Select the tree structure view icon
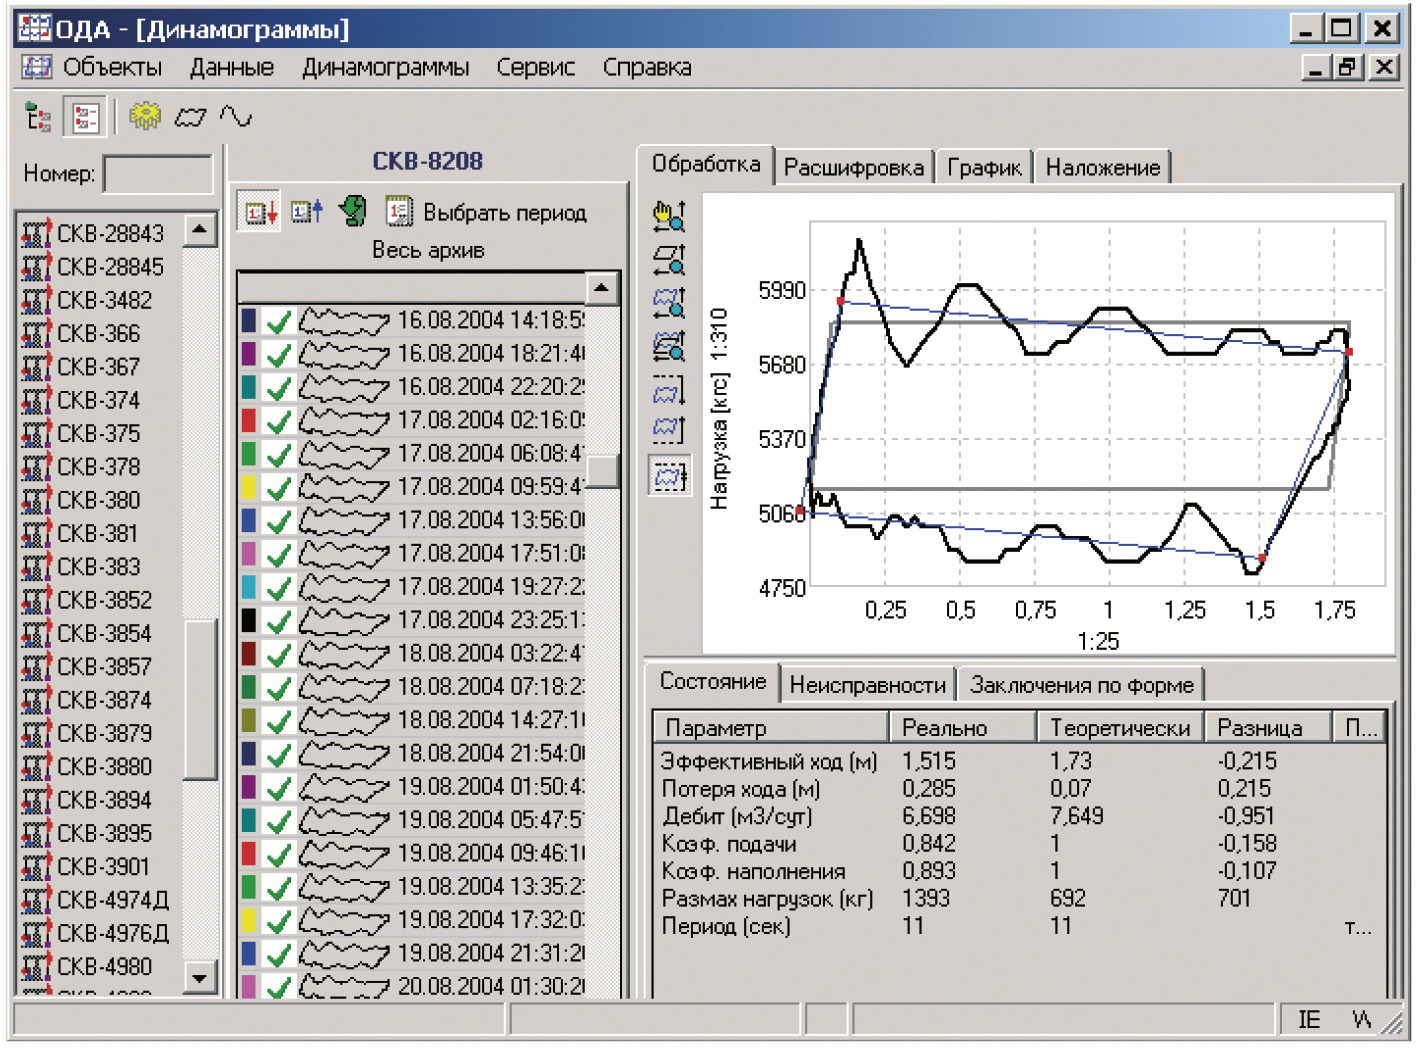Viewport: 1416px width, 1049px height. [38, 118]
